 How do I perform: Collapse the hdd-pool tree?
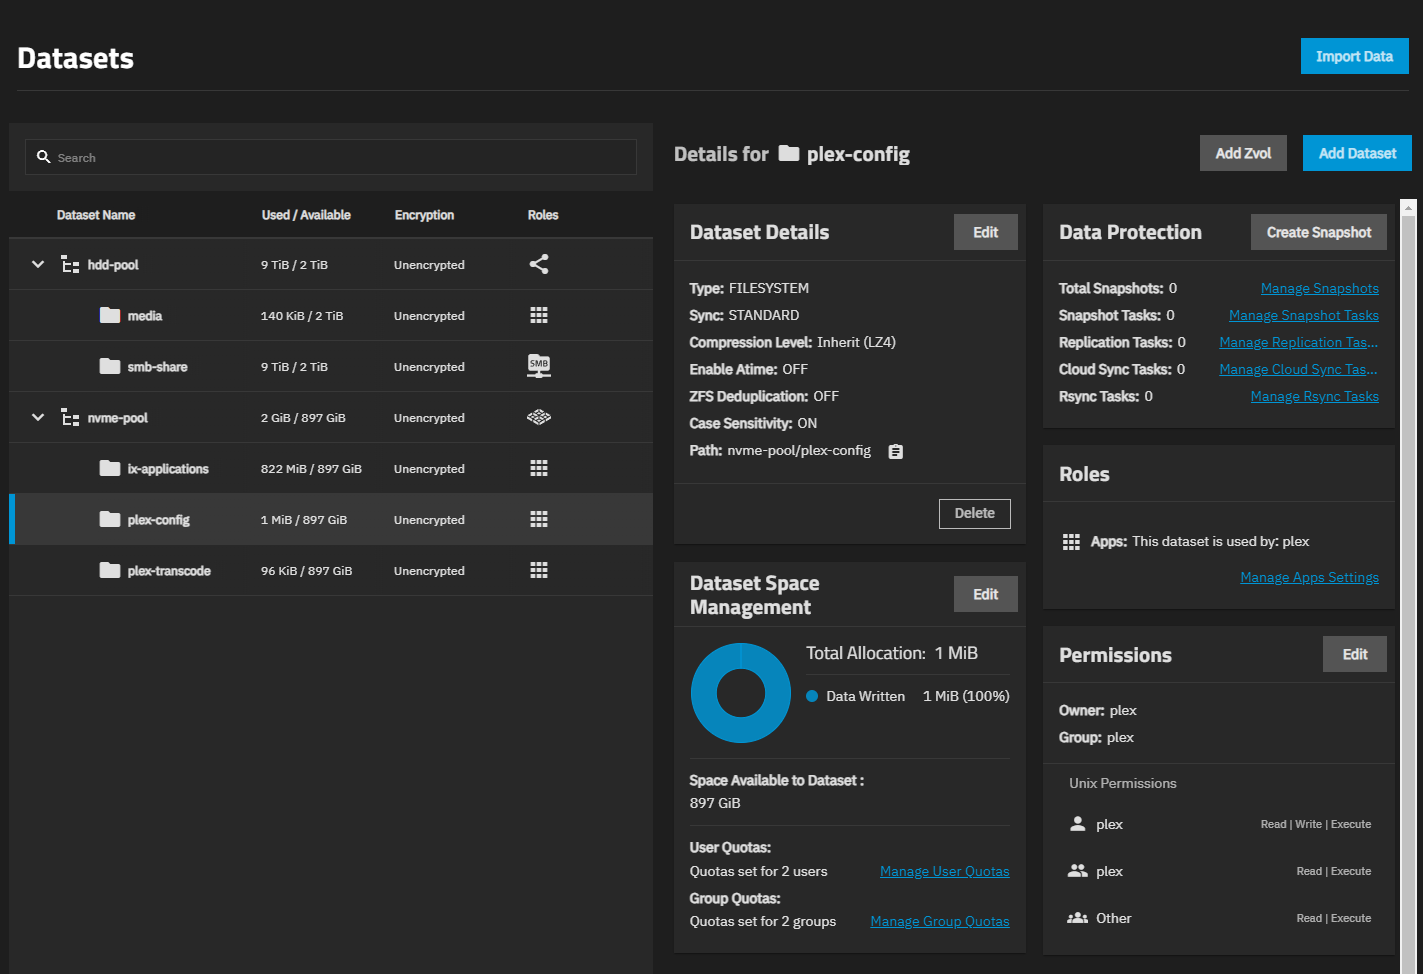[38, 264]
